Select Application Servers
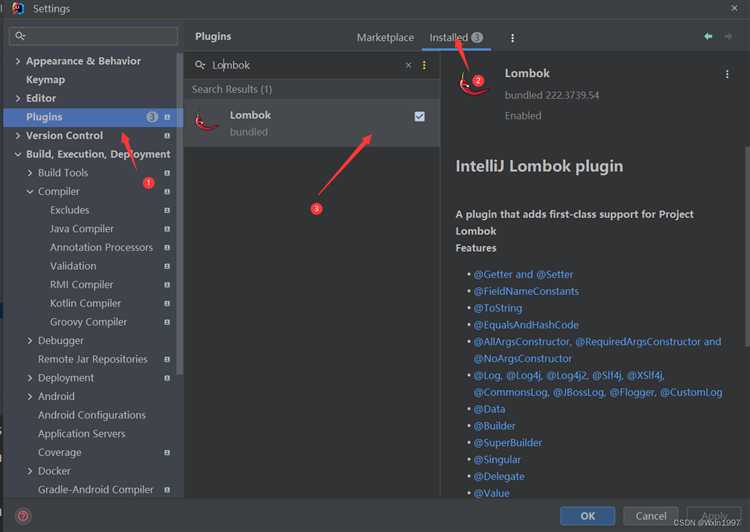750x532 pixels. point(82,434)
